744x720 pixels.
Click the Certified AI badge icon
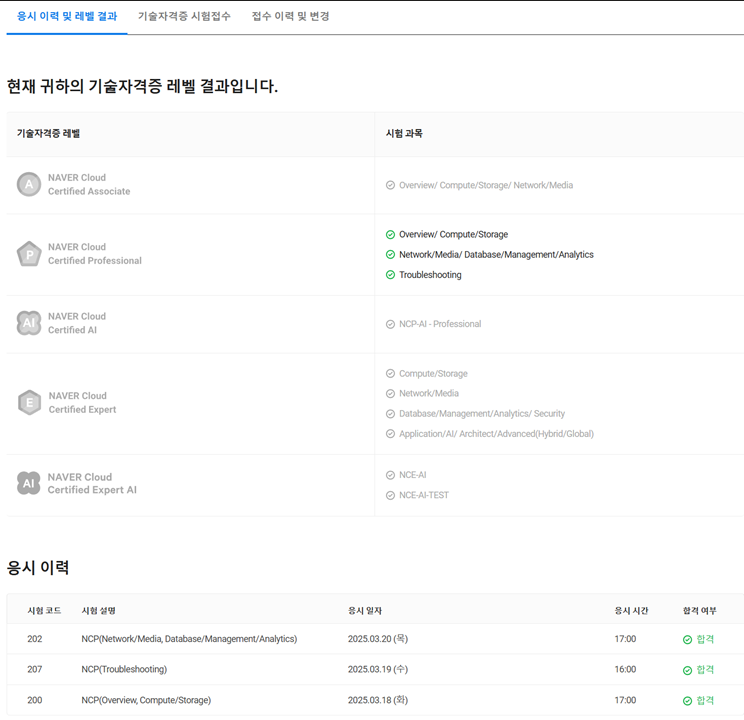[x=29, y=323]
